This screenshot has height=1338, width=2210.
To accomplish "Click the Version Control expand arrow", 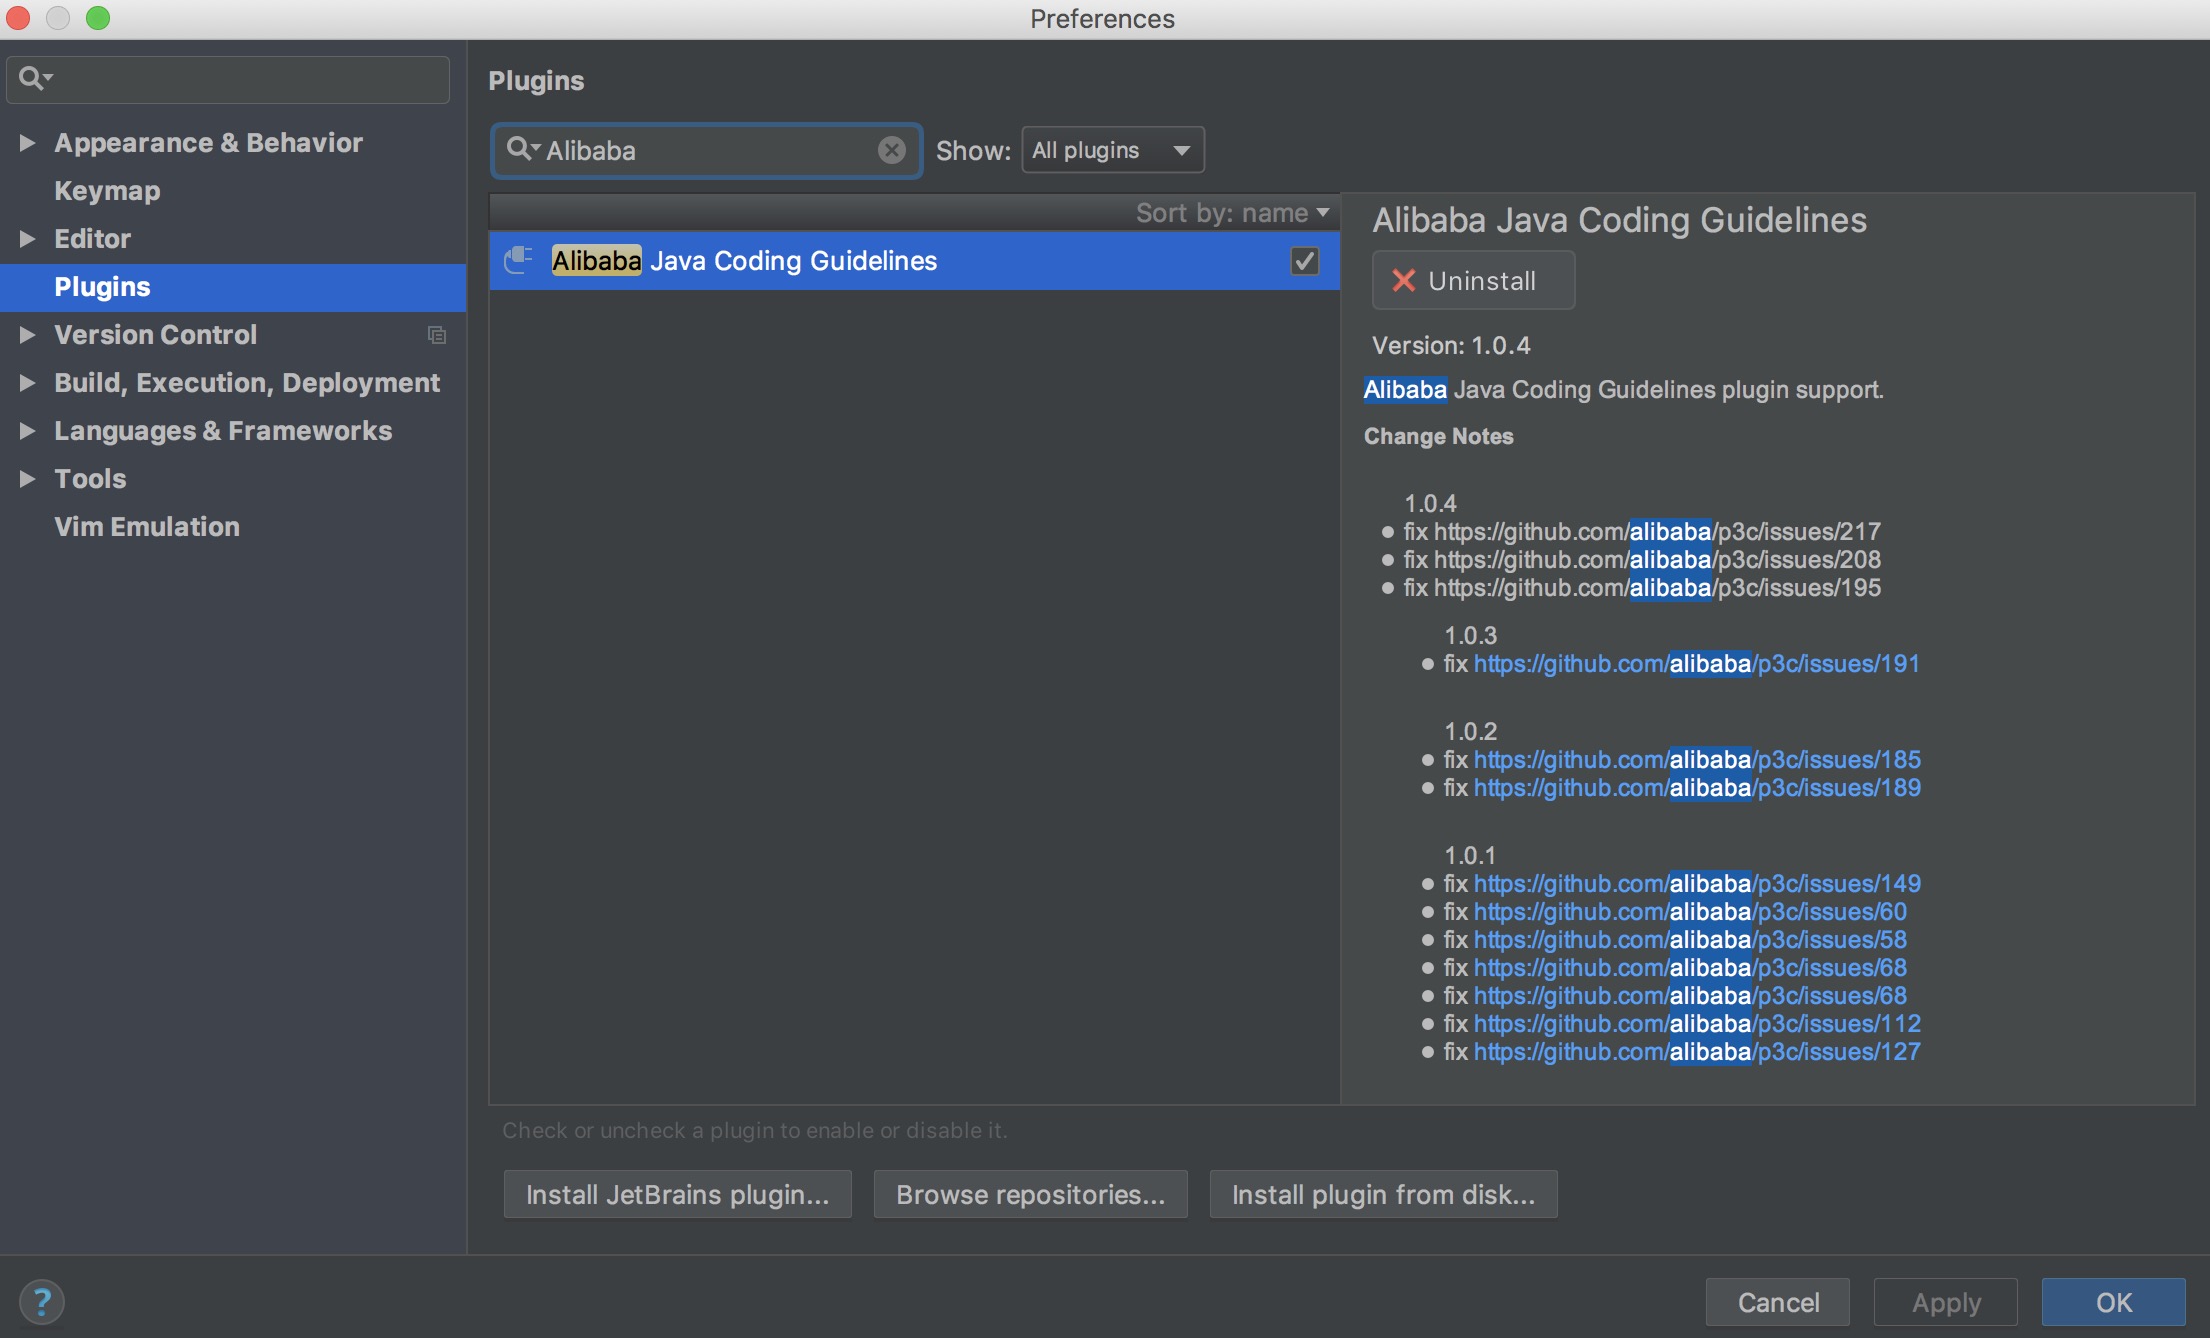I will point(28,334).
